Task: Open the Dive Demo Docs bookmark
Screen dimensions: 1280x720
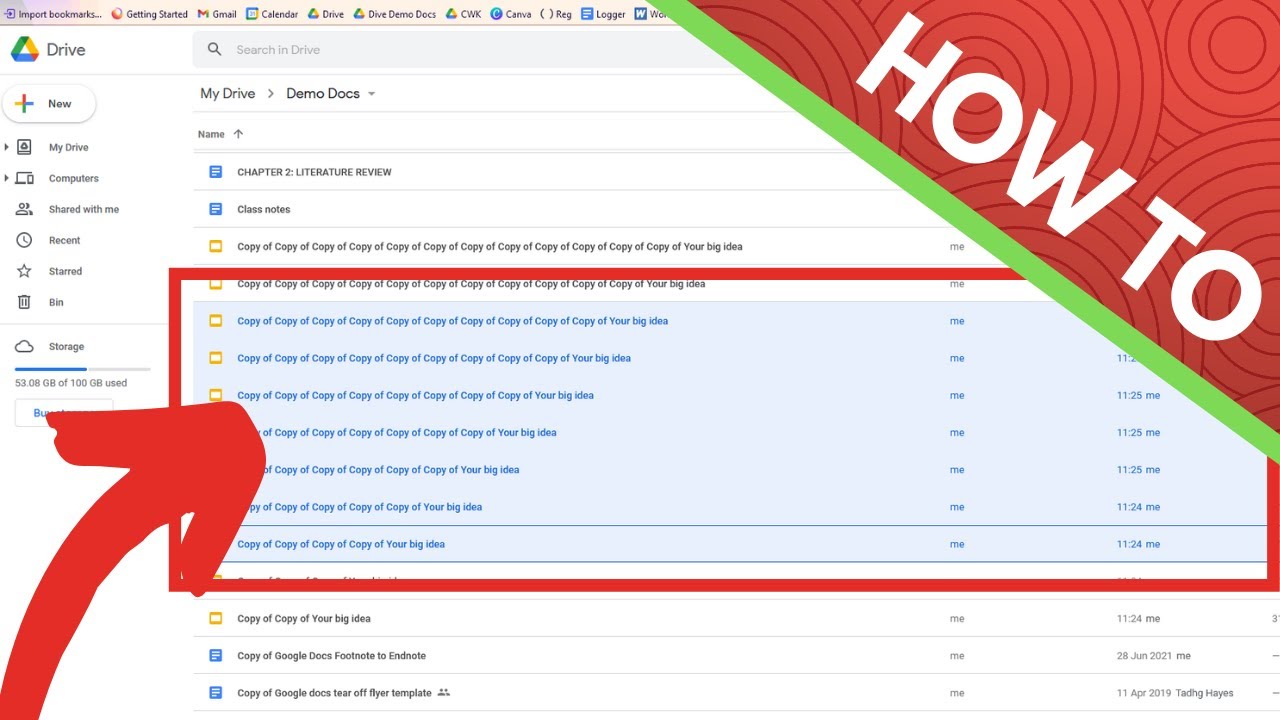Action: pos(394,14)
